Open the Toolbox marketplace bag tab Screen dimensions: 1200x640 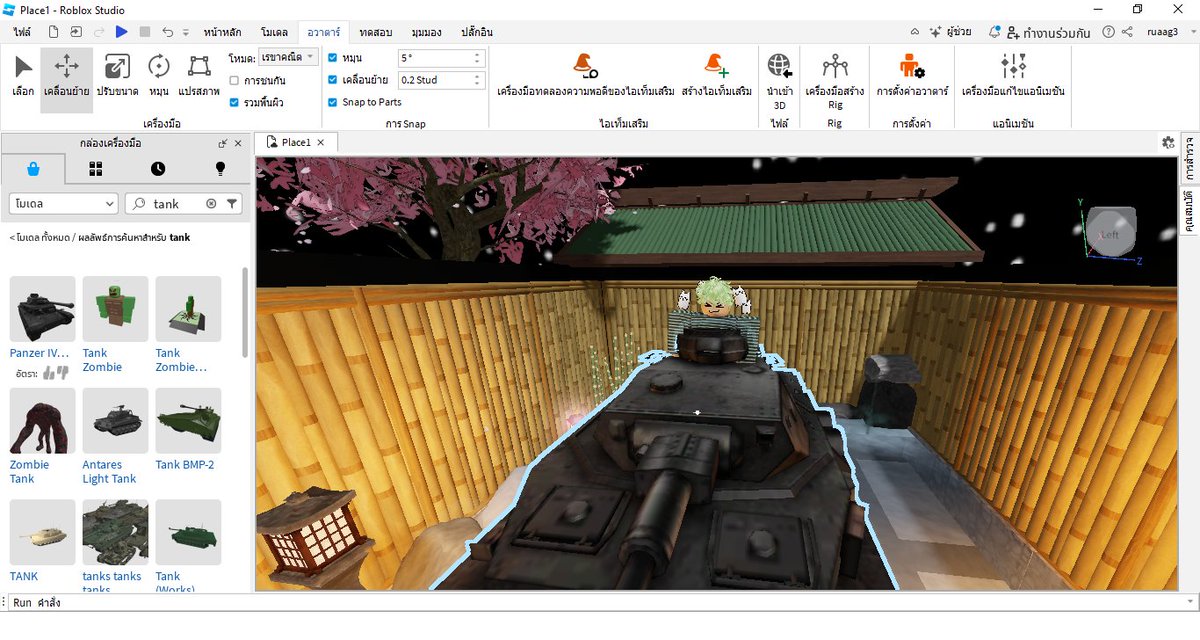pyautogui.click(x=33, y=169)
